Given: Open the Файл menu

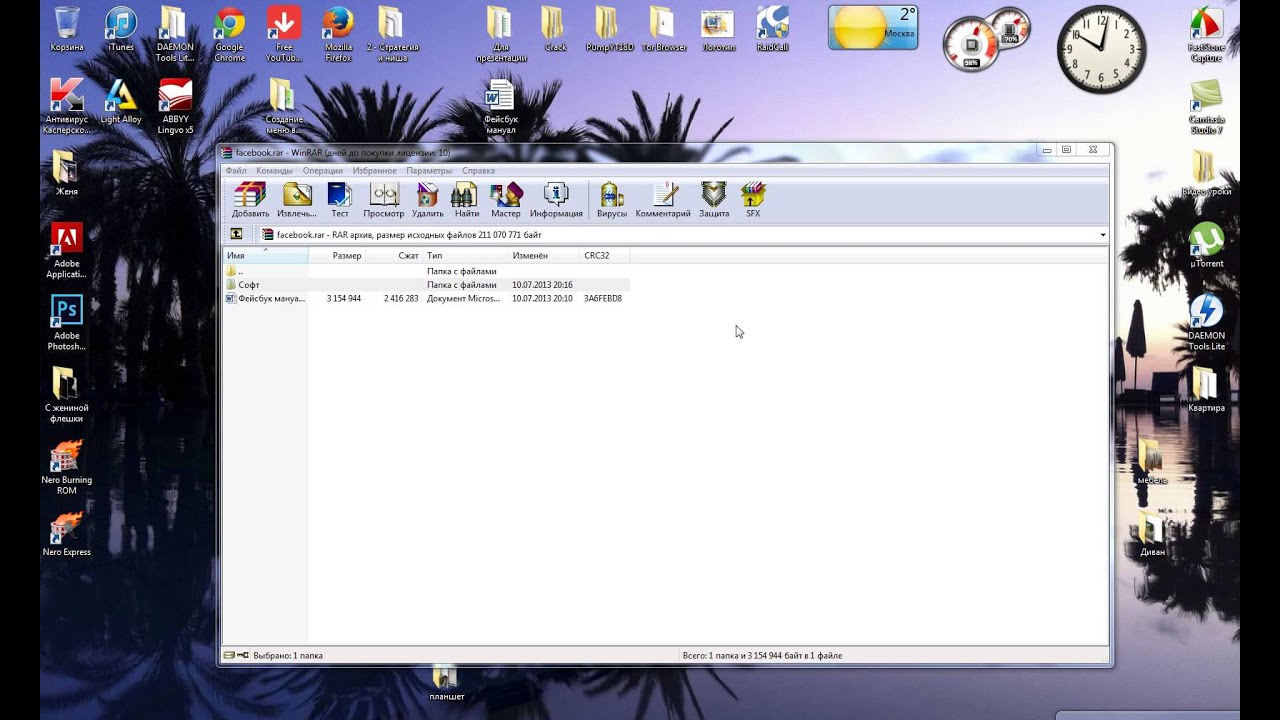Looking at the screenshot, I should click(236, 171).
